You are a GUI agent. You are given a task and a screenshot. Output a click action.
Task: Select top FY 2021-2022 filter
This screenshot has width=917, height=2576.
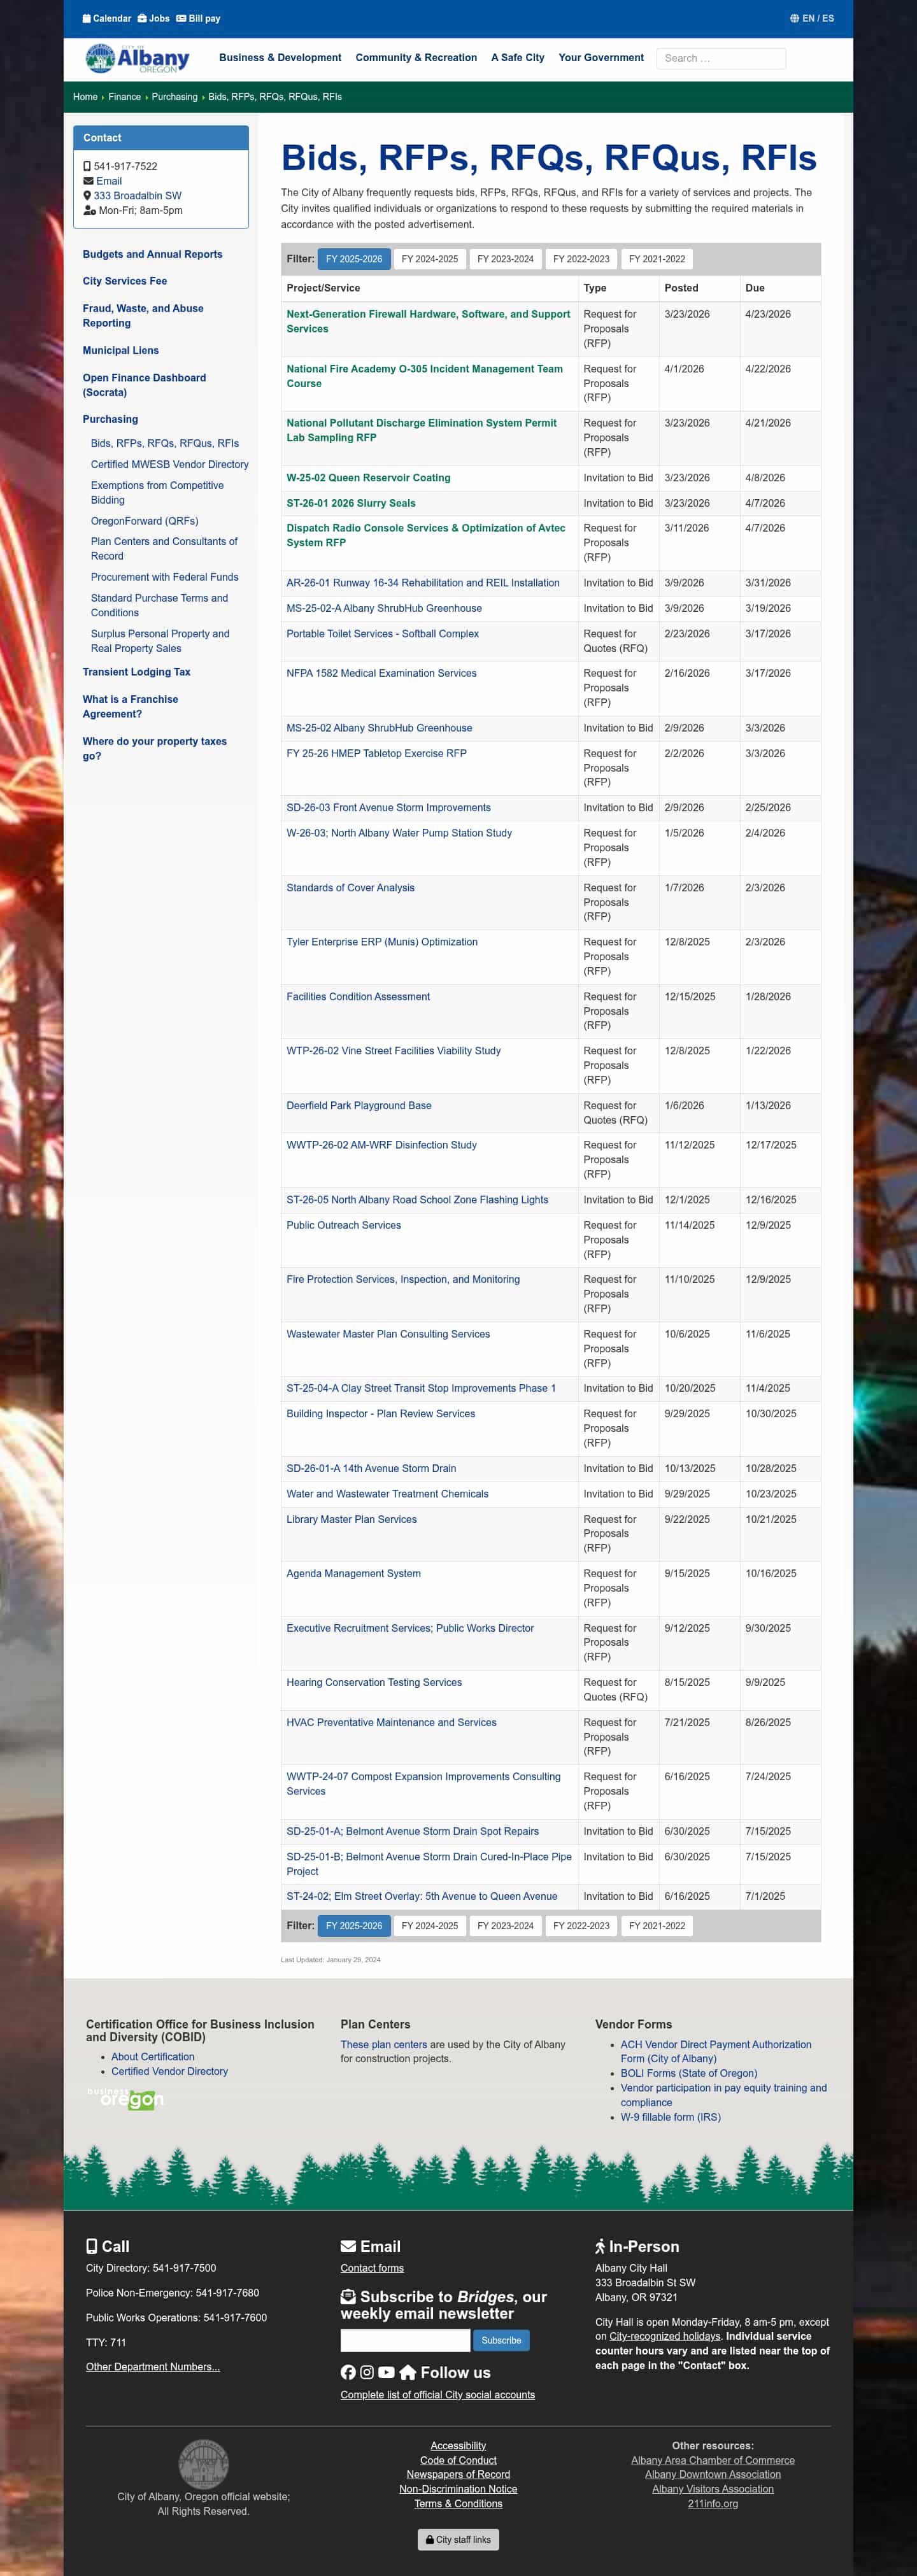tap(657, 259)
